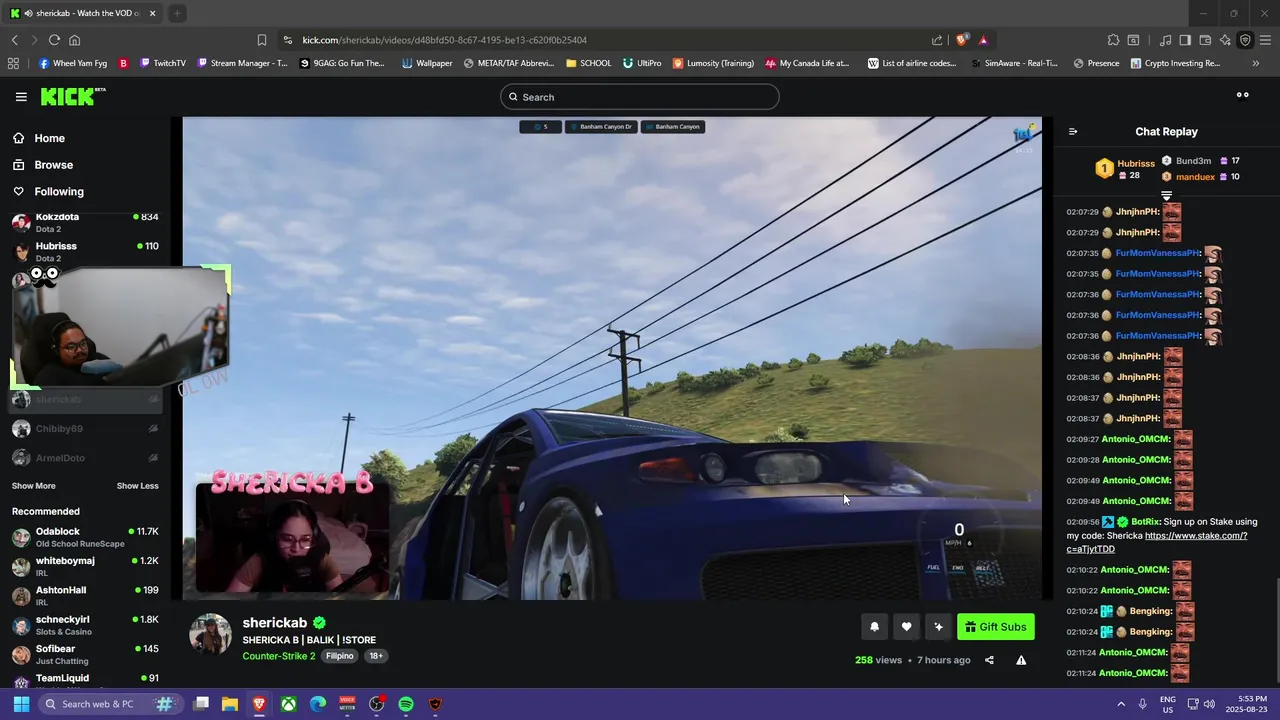Open the Brave VPN shield icon
The width and height of the screenshot is (1280, 720).
coord(1245,40)
